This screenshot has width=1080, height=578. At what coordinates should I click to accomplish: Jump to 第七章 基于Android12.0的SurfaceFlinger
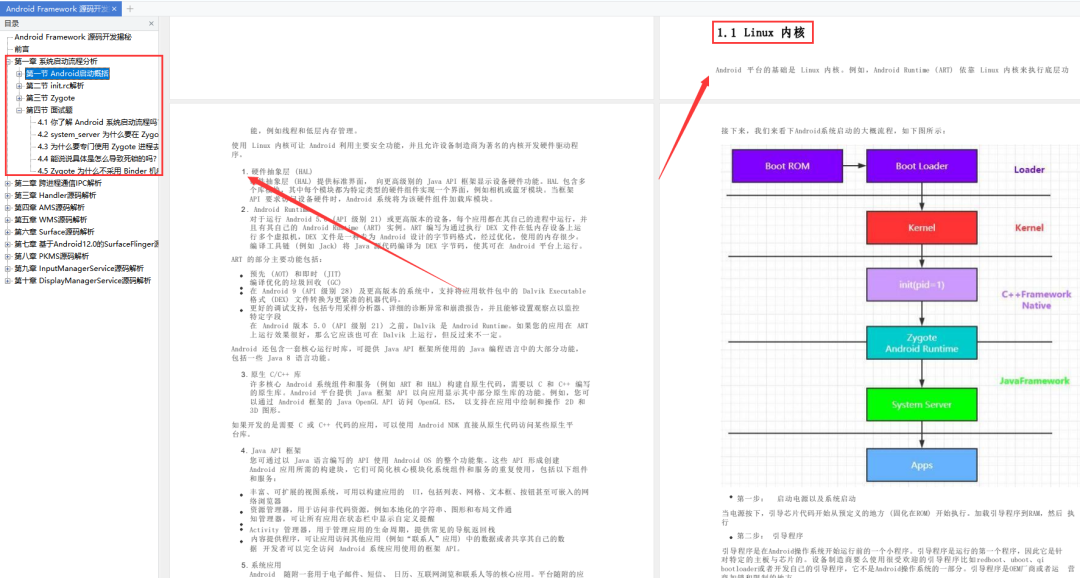(x=86, y=244)
